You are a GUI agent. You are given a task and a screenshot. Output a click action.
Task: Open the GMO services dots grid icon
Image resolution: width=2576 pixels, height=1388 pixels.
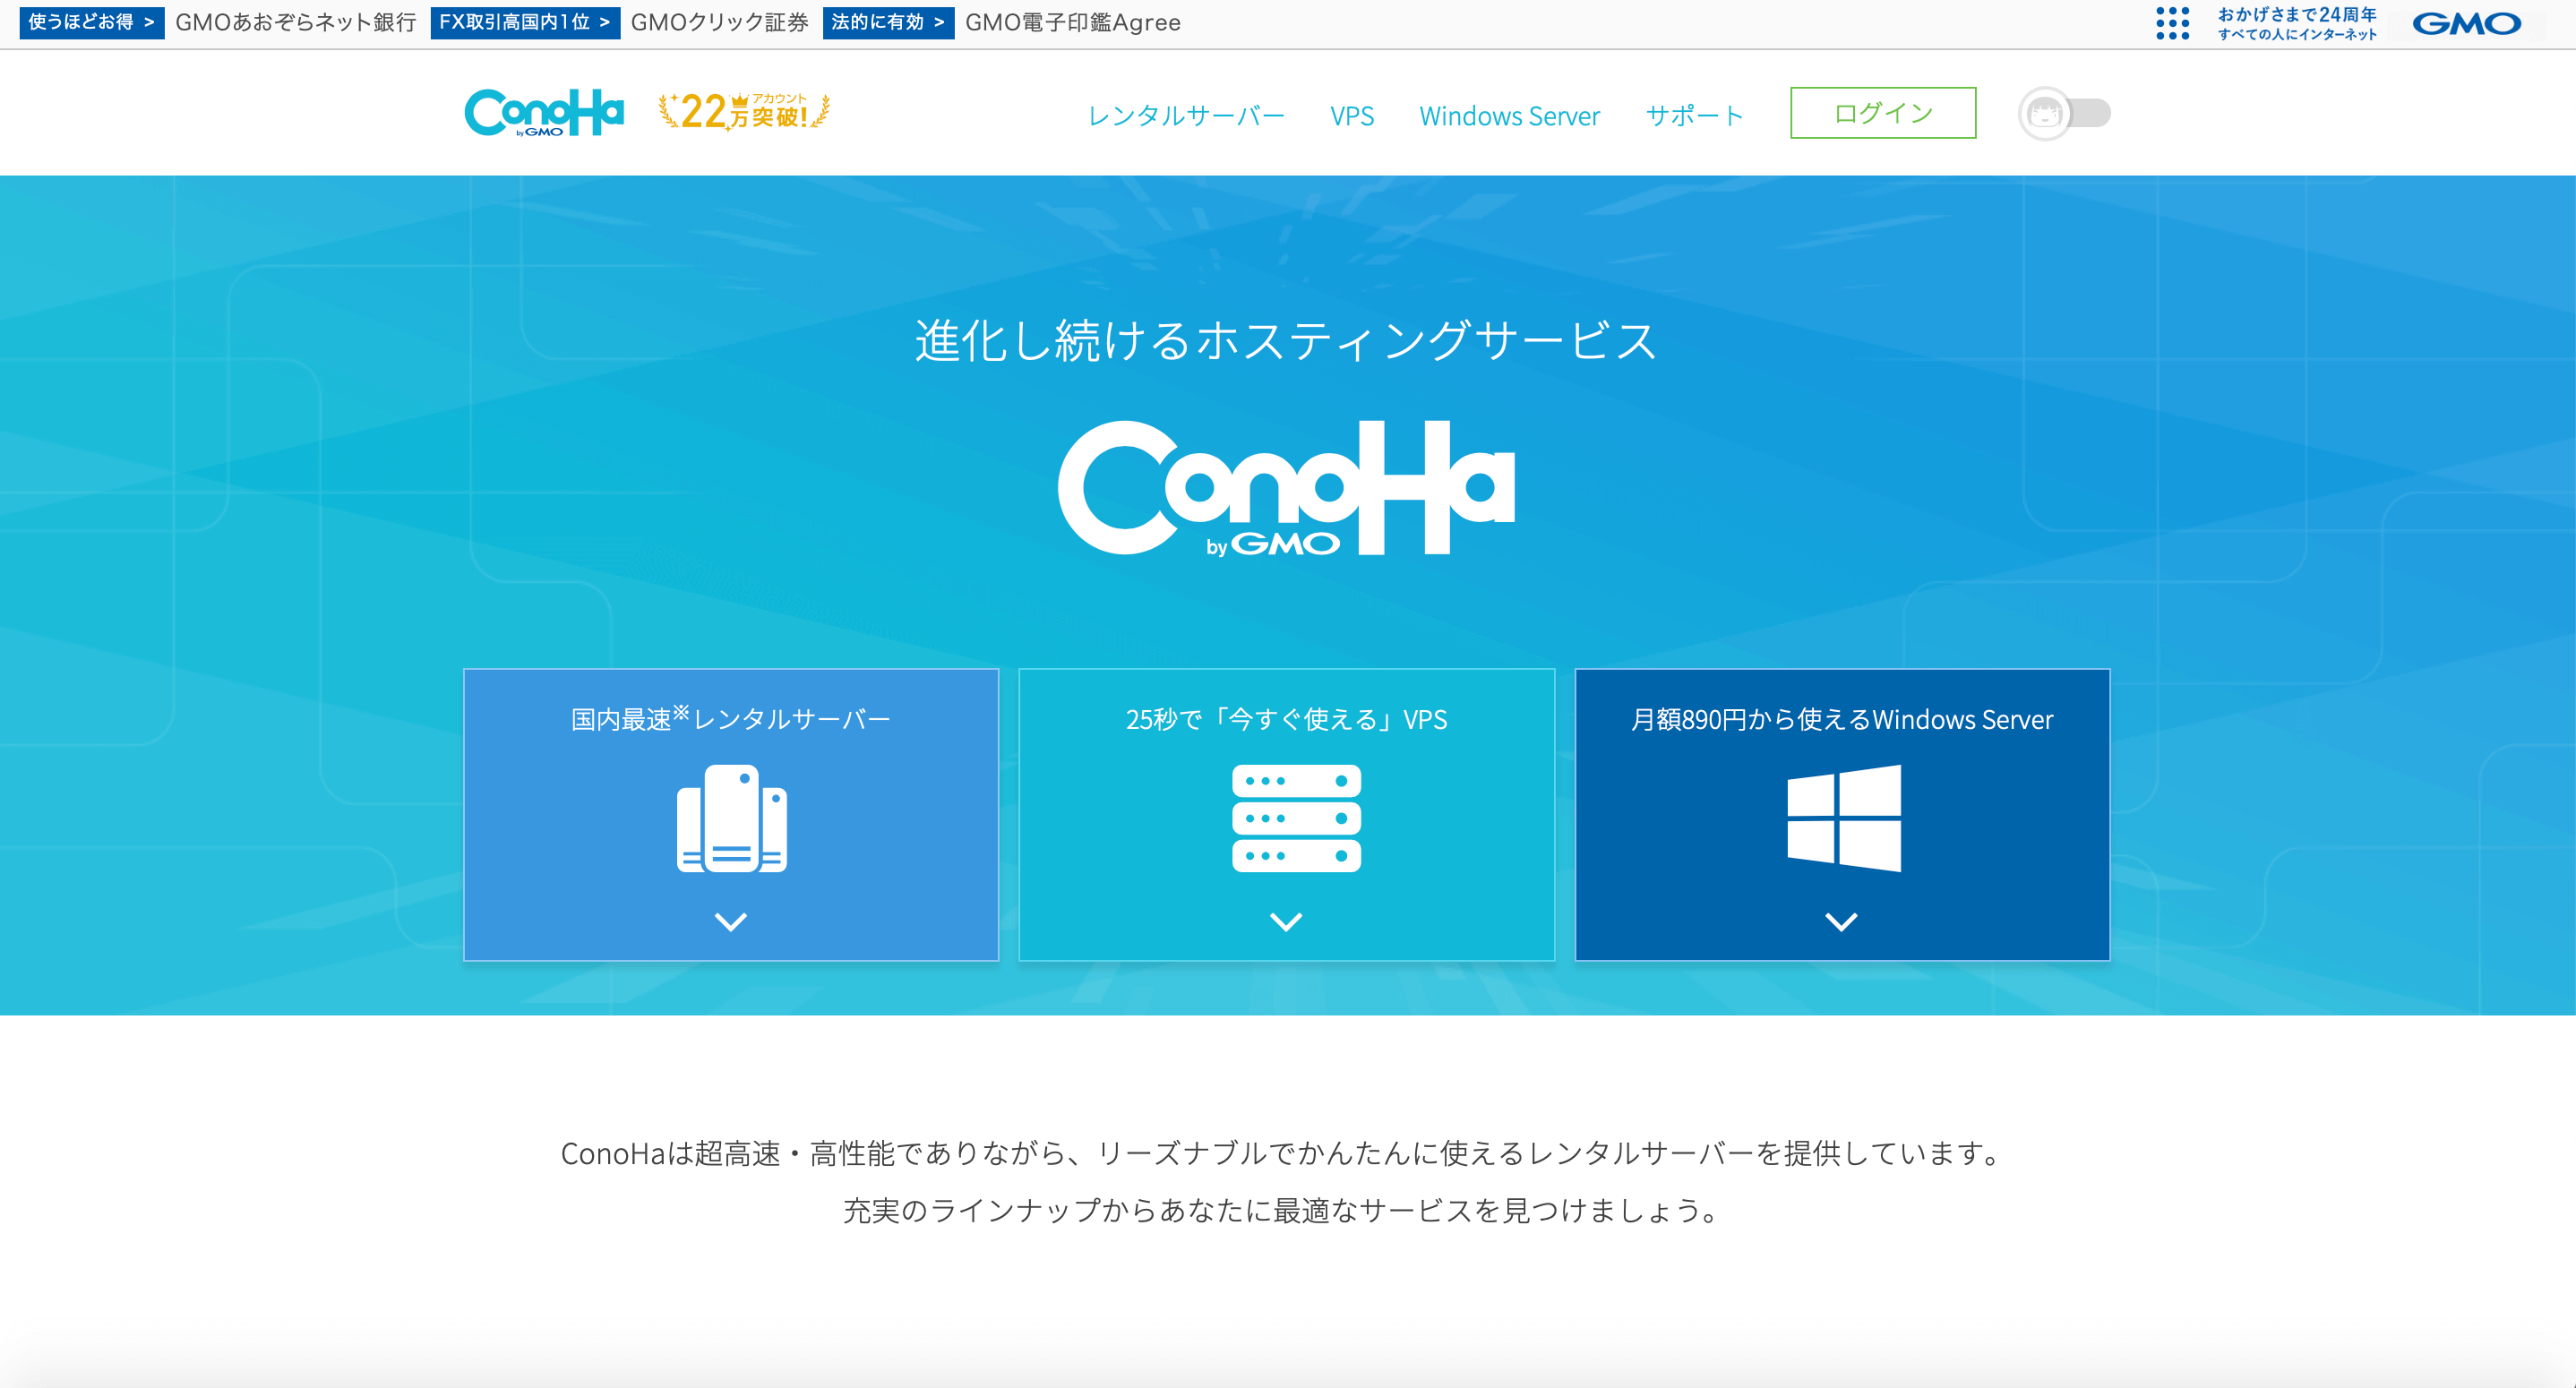pyautogui.click(x=2172, y=23)
